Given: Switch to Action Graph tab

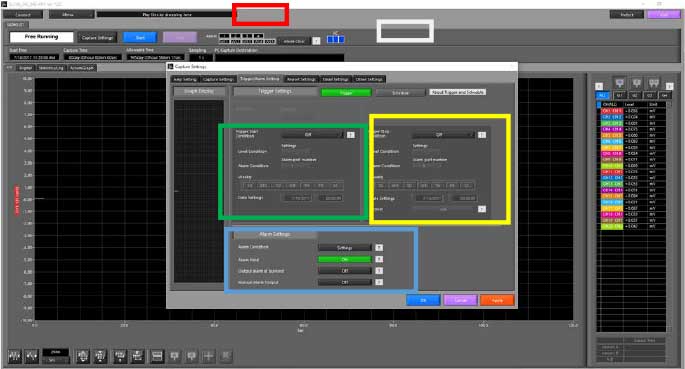Looking at the screenshot, I should coord(82,68).
